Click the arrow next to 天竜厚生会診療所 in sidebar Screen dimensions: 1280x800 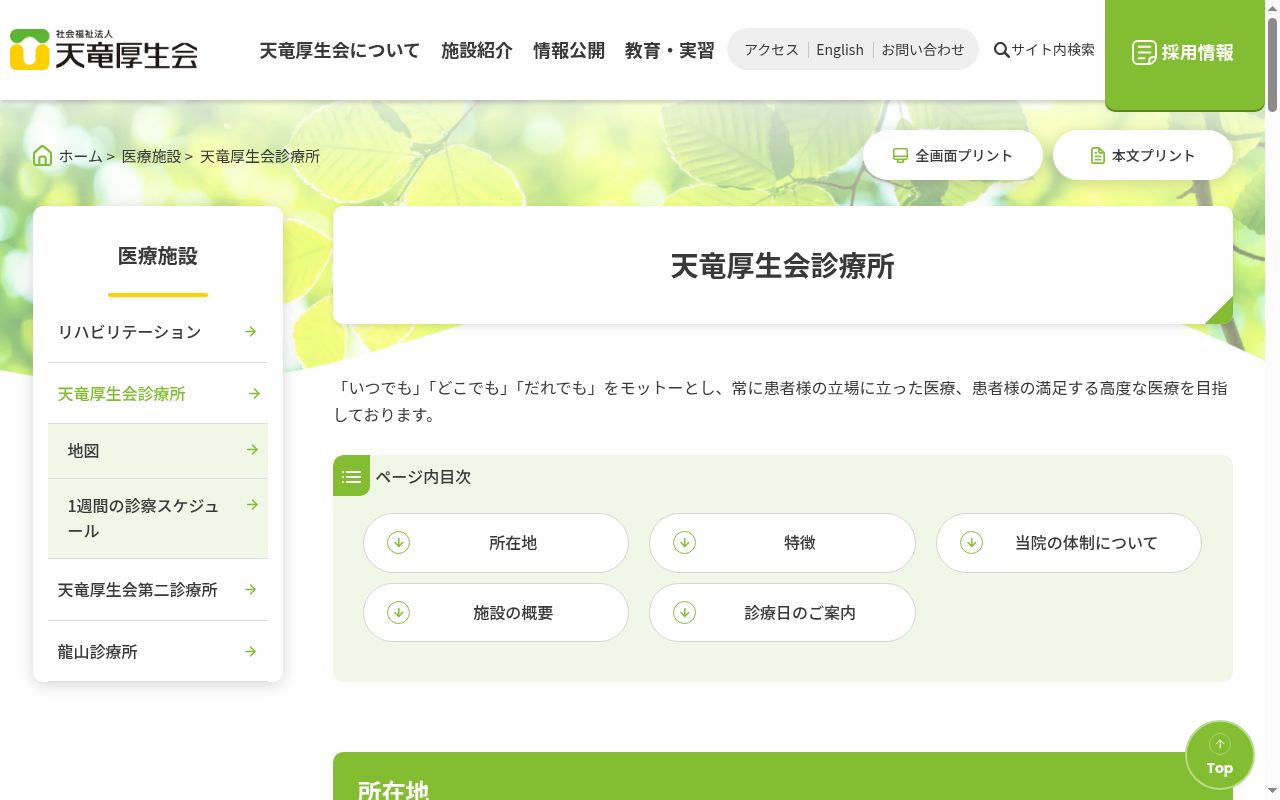[x=254, y=394]
